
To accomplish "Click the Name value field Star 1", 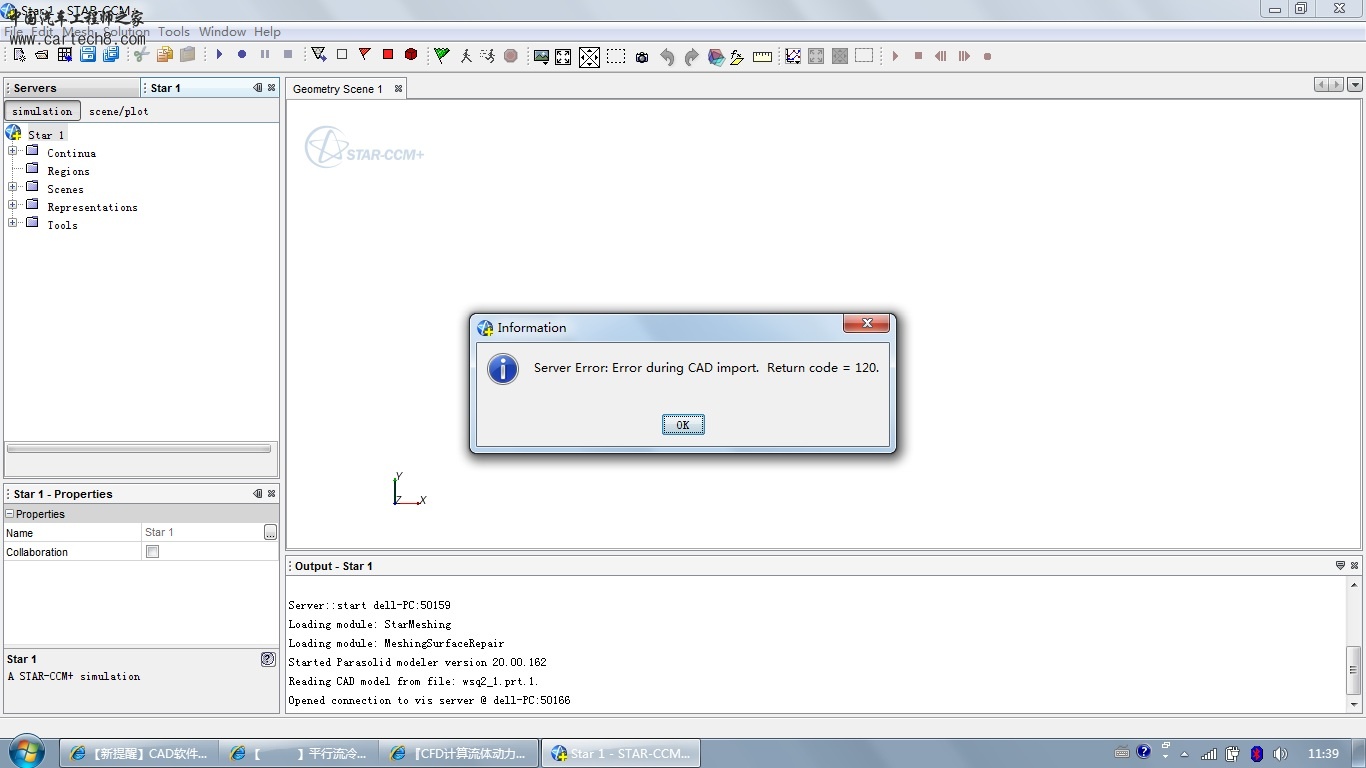I will (x=203, y=532).
